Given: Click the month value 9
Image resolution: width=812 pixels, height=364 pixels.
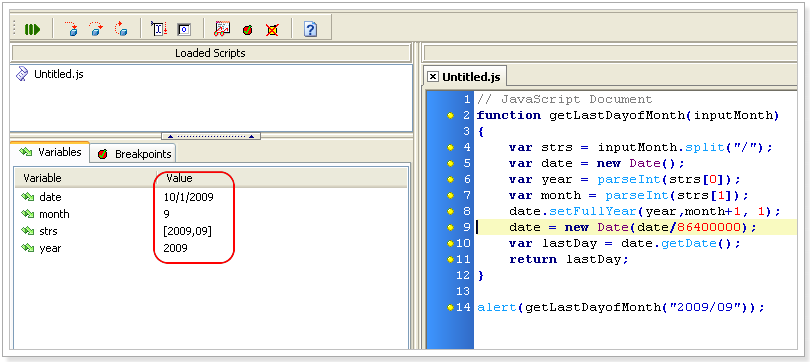Looking at the screenshot, I should point(166,214).
